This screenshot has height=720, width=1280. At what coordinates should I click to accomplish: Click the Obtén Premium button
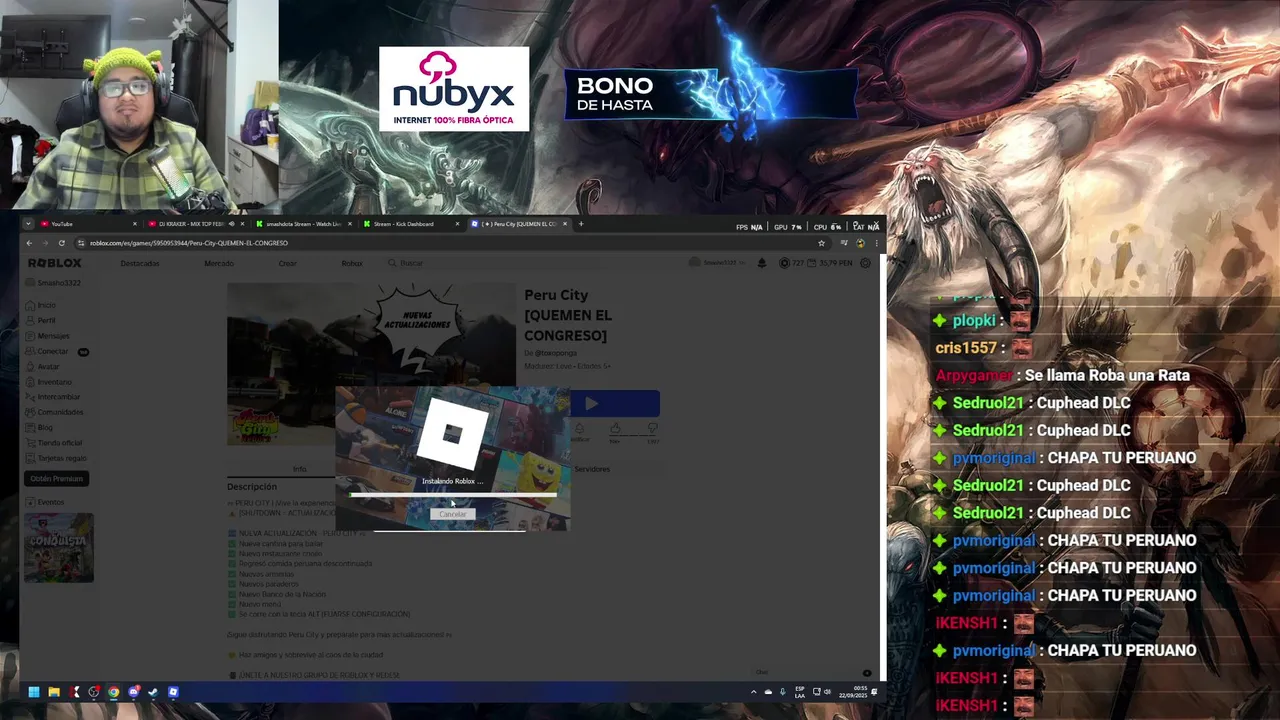pyautogui.click(x=57, y=479)
